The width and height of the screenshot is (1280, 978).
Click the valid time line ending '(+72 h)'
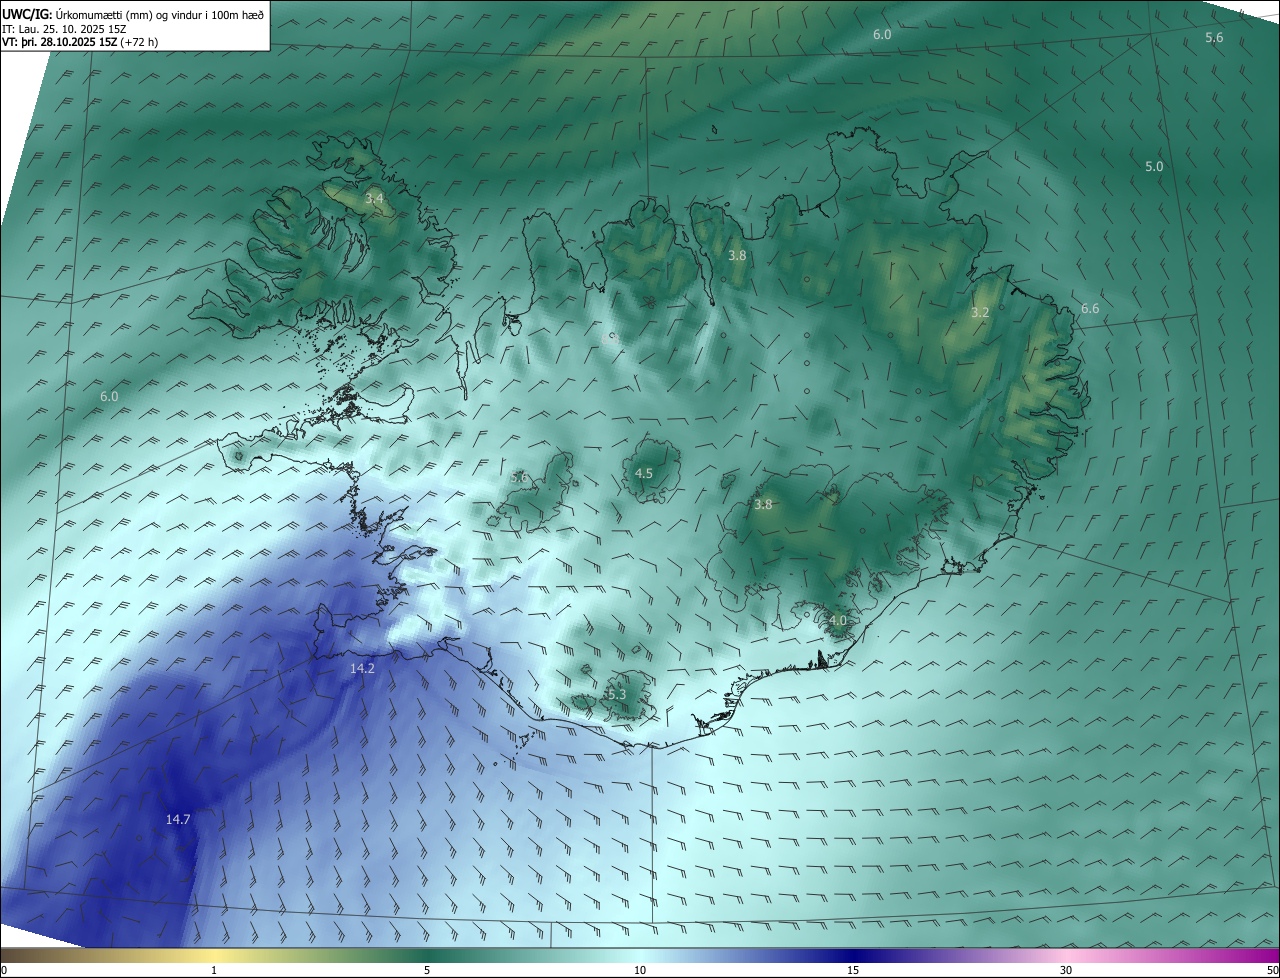80,42
